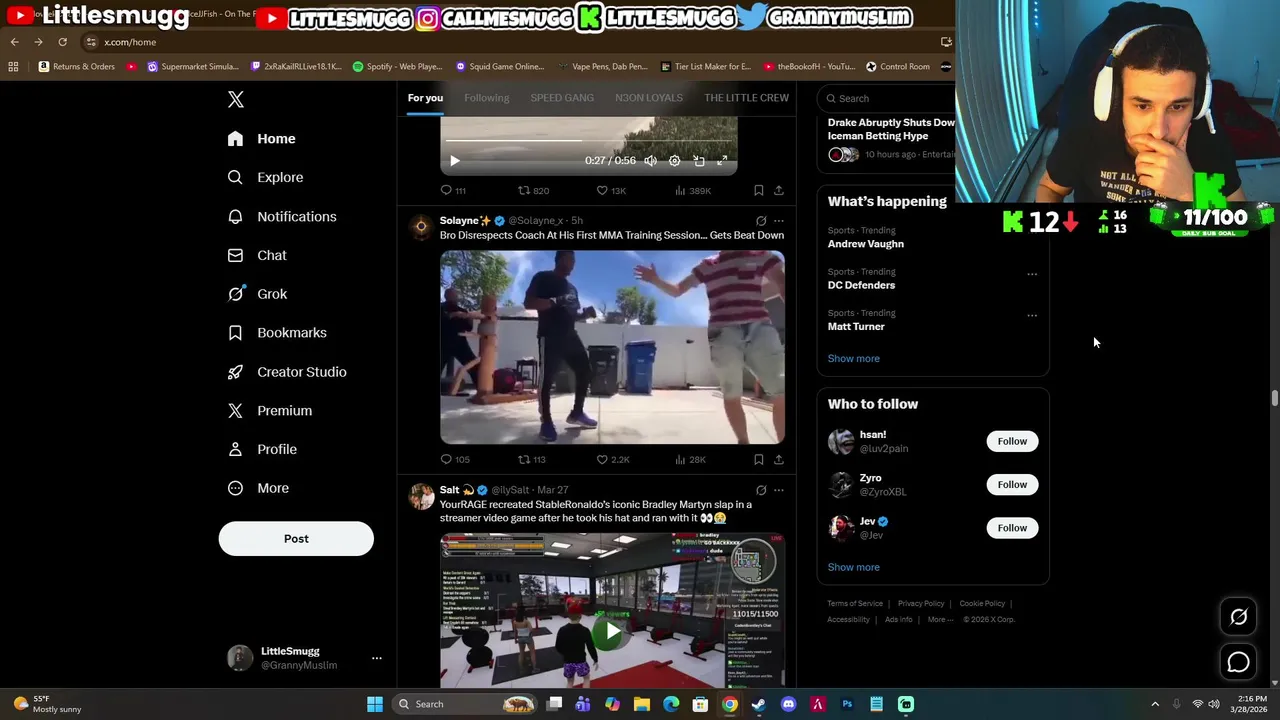Repost the post with 820 reposts
This screenshot has height=720, width=1280.
pyautogui.click(x=533, y=190)
